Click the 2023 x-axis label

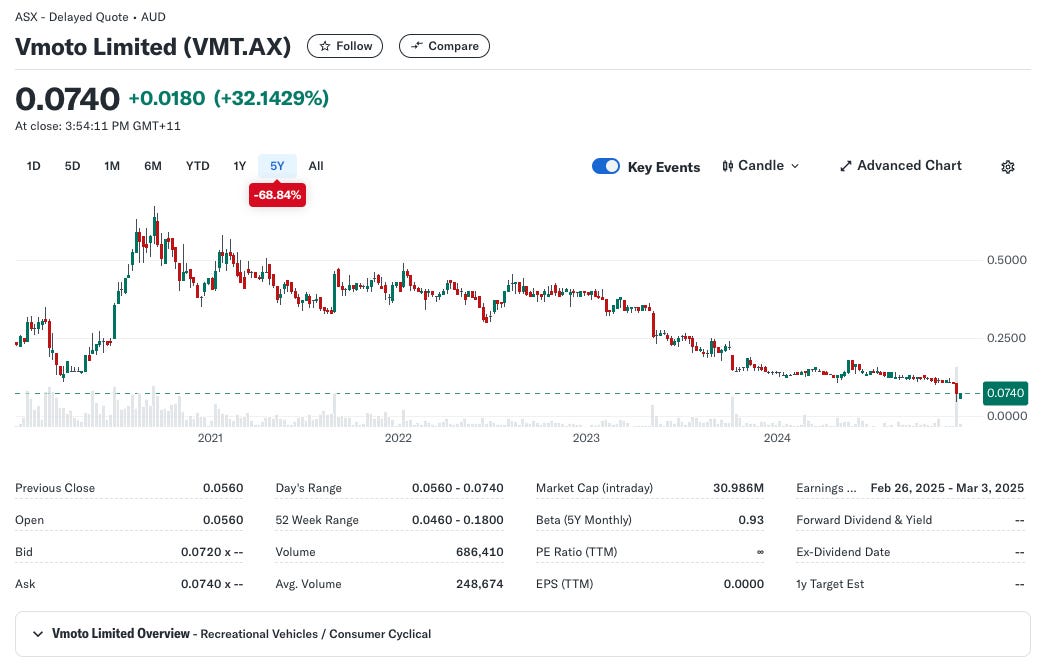(586, 438)
